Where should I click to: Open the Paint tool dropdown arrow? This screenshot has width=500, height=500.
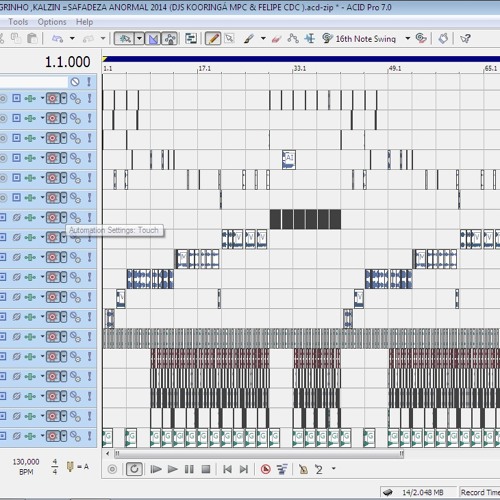[263, 39]
